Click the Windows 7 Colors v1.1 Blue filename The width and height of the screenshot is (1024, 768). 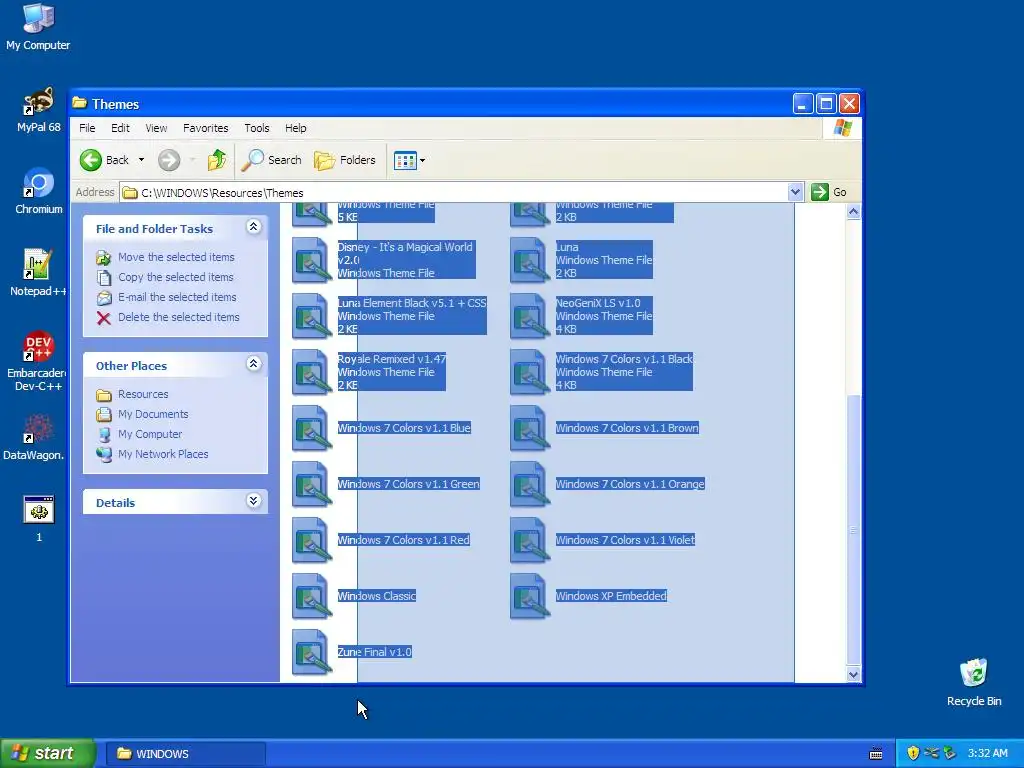pos(404,428)
